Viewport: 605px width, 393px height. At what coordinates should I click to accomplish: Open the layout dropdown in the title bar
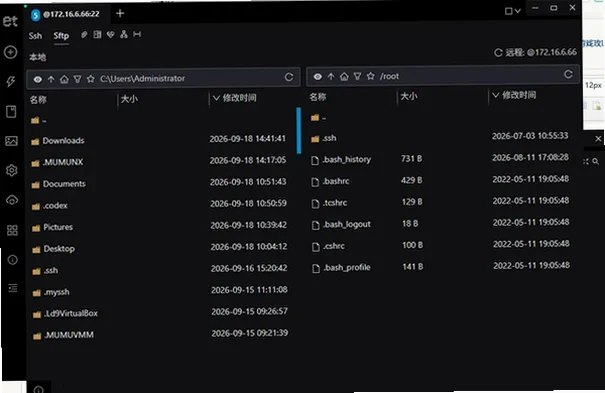point(513,11)
